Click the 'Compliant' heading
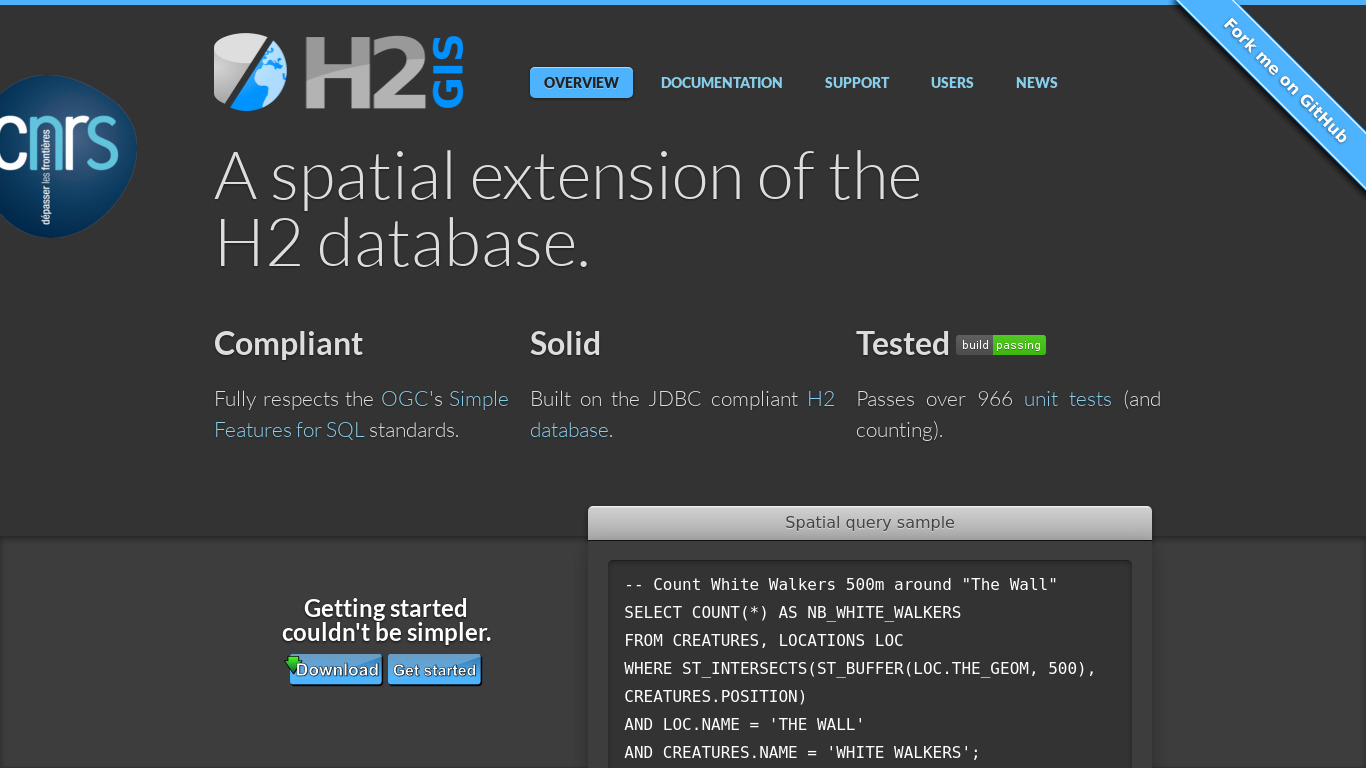 point(288,344)
